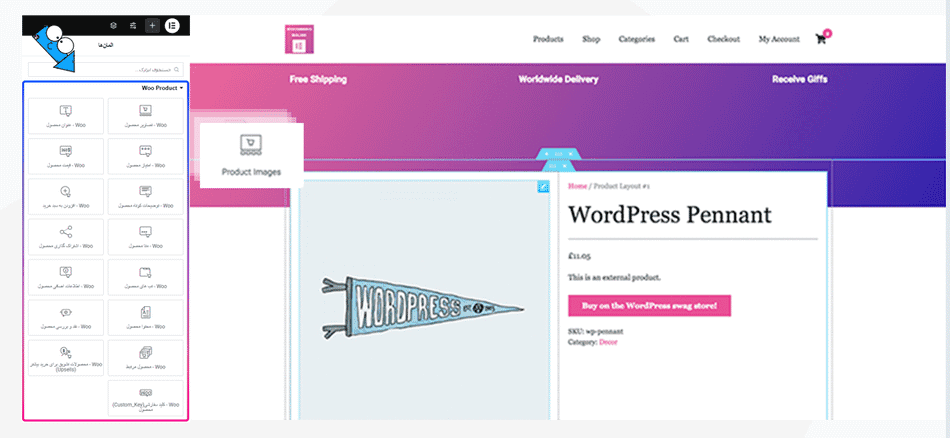This screenshot has height=438, width=950.
Task: Pick the Woo Product Content widget
Action: pyautogui.click(x=145, y=317)
